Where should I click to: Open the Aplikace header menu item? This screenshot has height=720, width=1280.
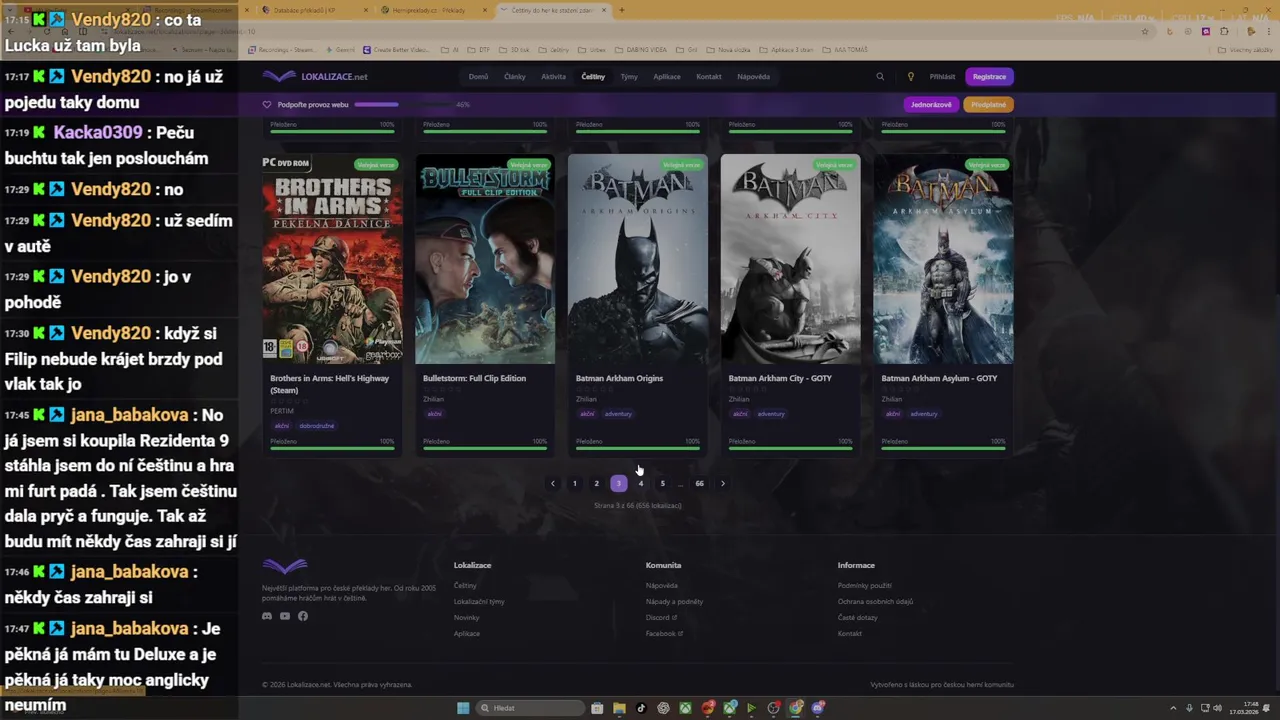tap(667, 77)
